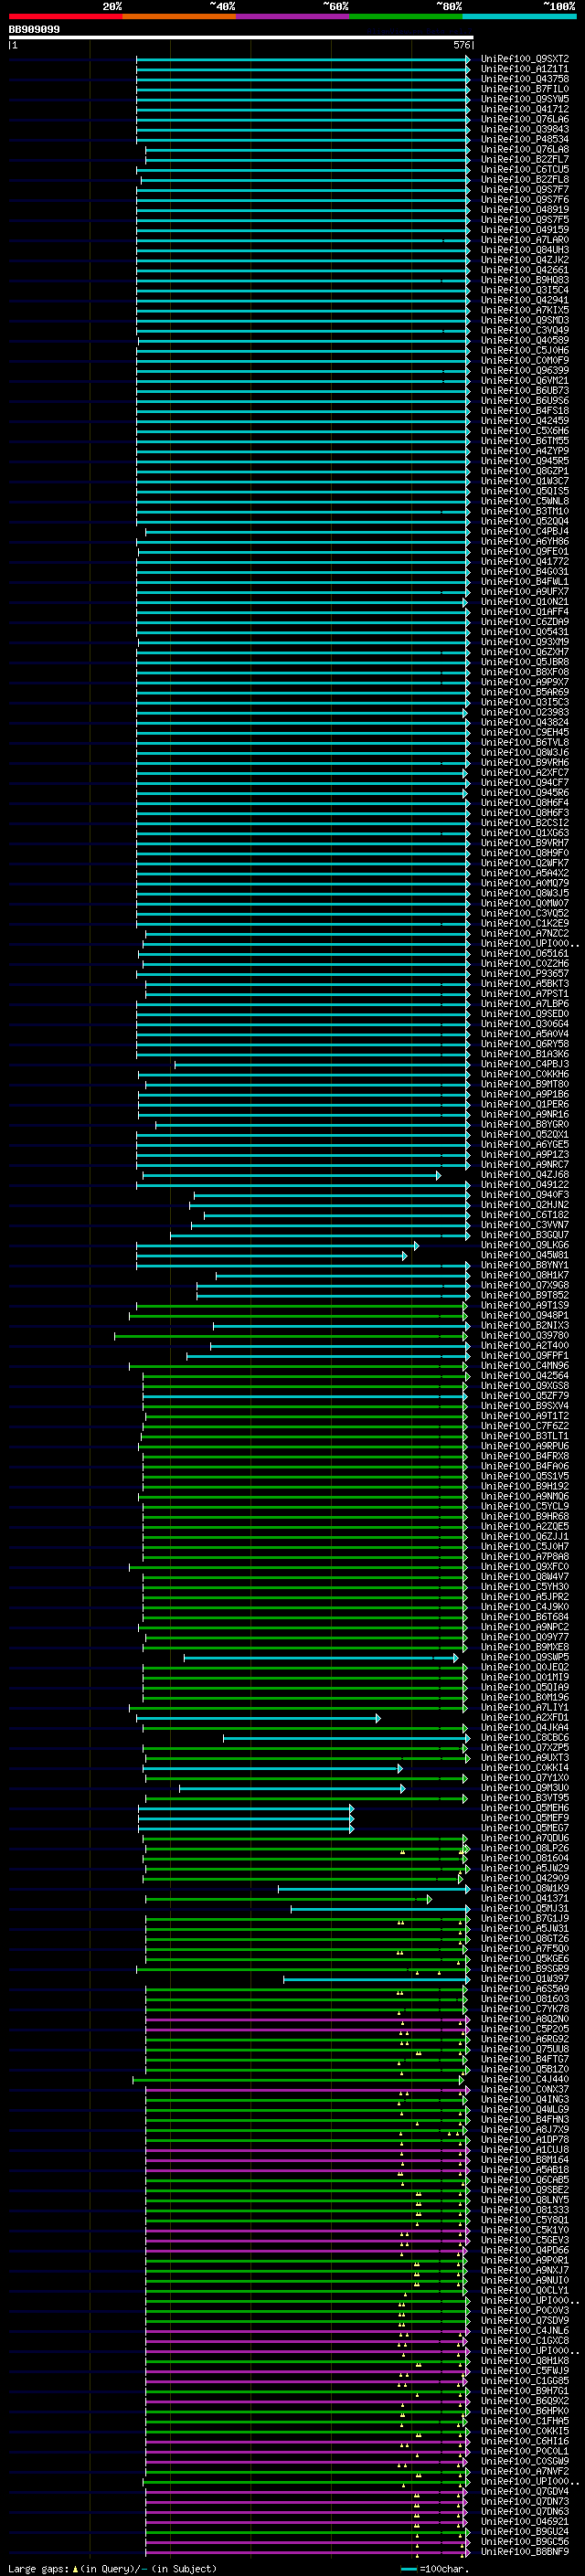
Task: Open last hit UniRef100_B8BNF9
Action: [x=525, y=2551]
